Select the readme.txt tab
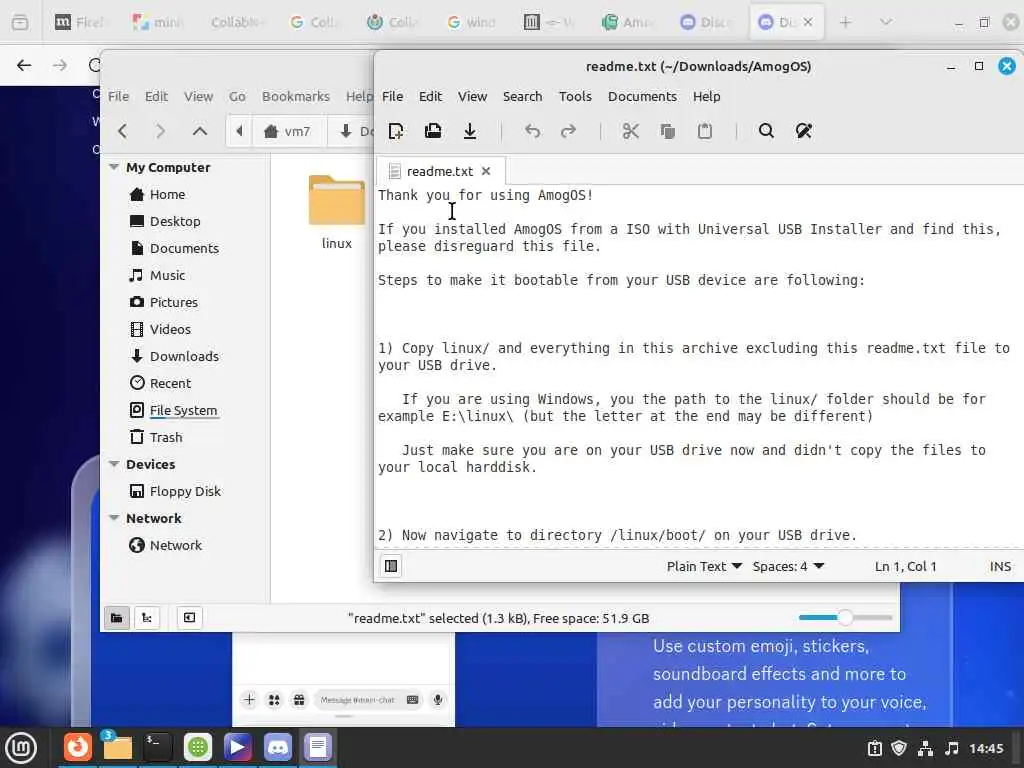The height and width of the screenshot is (768, 1024). point(440,171)
